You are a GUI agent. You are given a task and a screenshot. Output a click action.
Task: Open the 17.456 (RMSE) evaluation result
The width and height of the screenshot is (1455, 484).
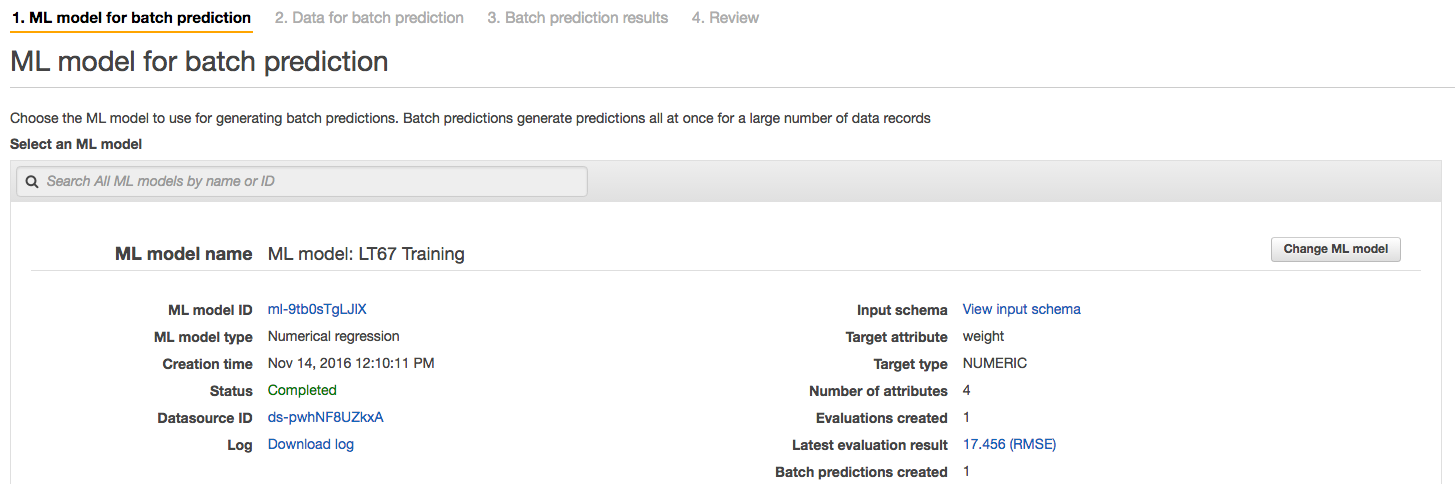tap(1009, 444)
